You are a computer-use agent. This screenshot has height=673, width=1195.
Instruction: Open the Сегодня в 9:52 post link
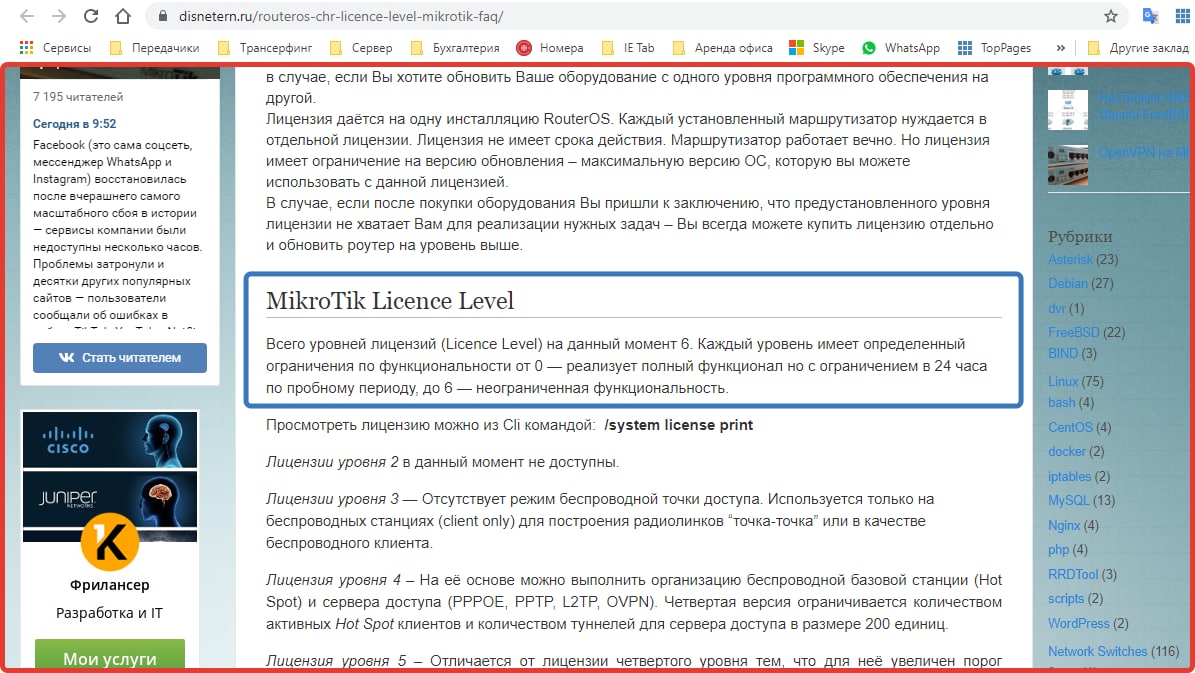[x=74, y=123]
